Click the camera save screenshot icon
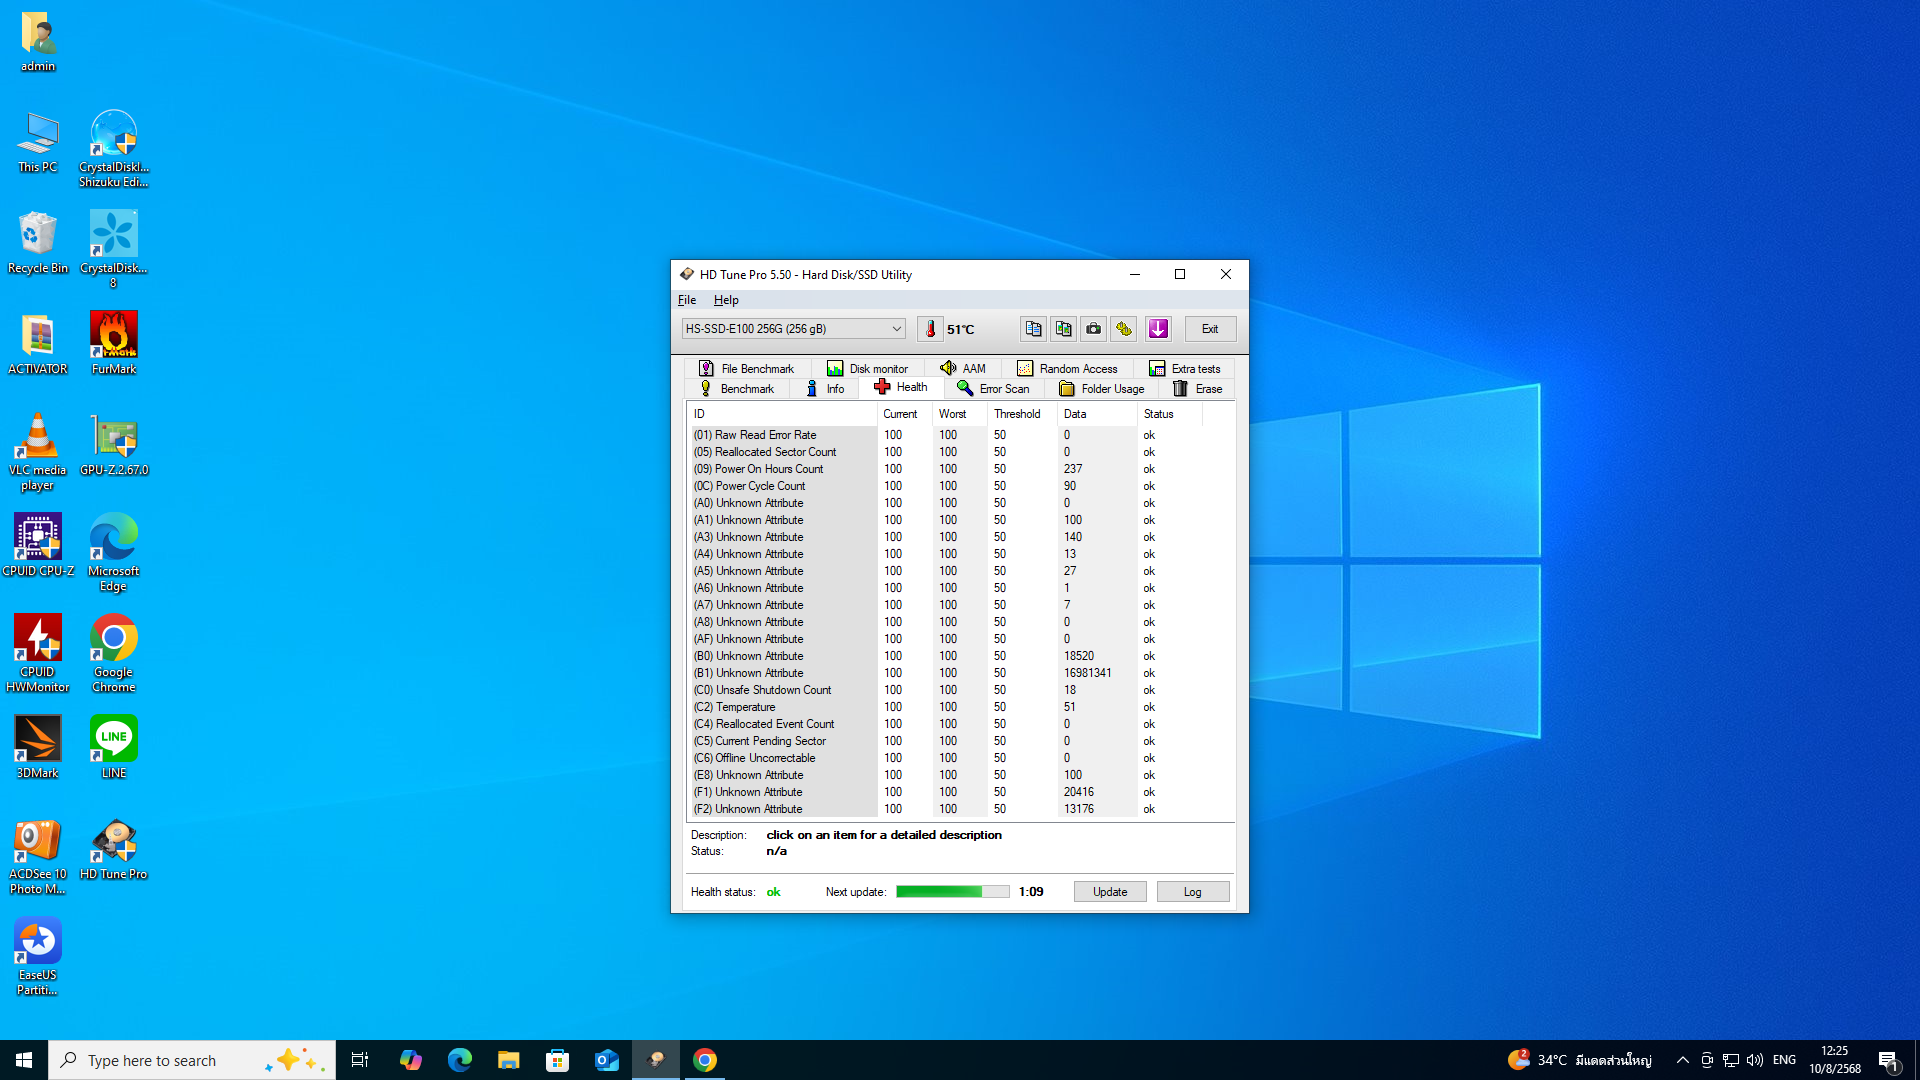 (x=1093, y=329)
